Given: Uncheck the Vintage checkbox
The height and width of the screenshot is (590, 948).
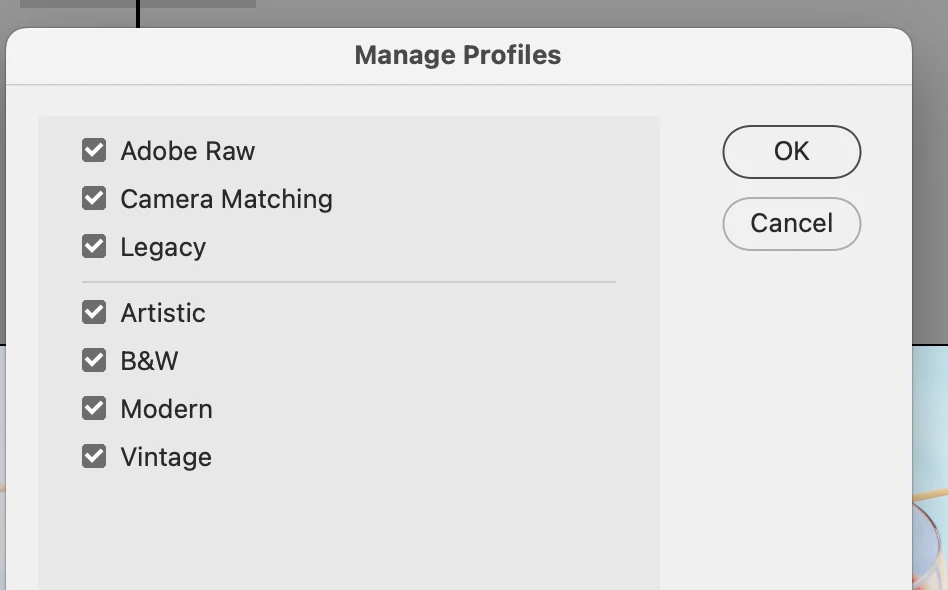Looking at the screenshot, I should coord(94,457).
